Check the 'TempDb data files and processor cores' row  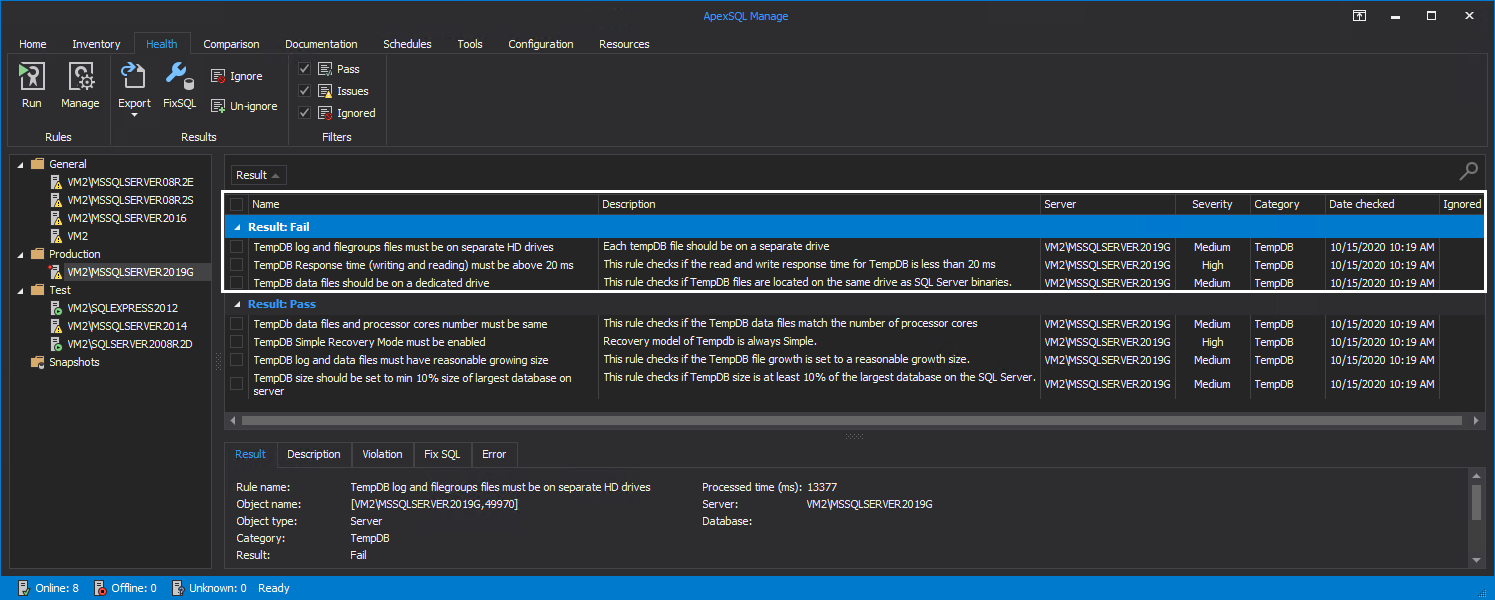pyautogui.click(x=236, y=324)
